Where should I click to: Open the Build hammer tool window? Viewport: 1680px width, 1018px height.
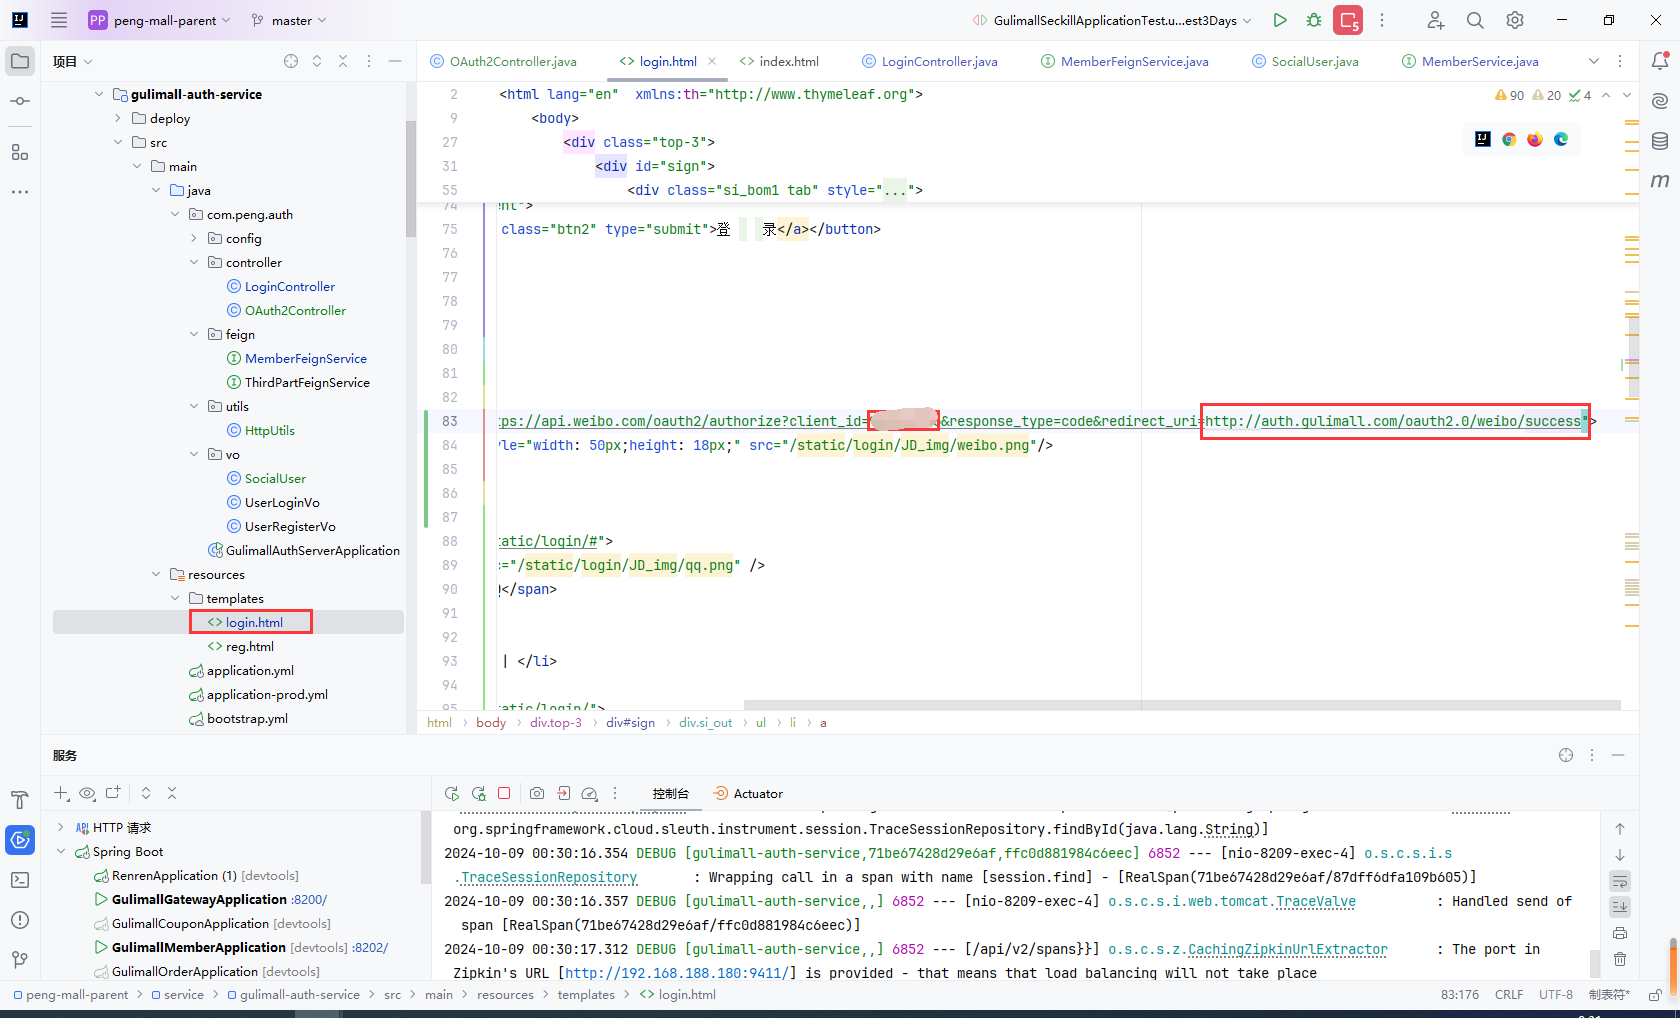20,800
